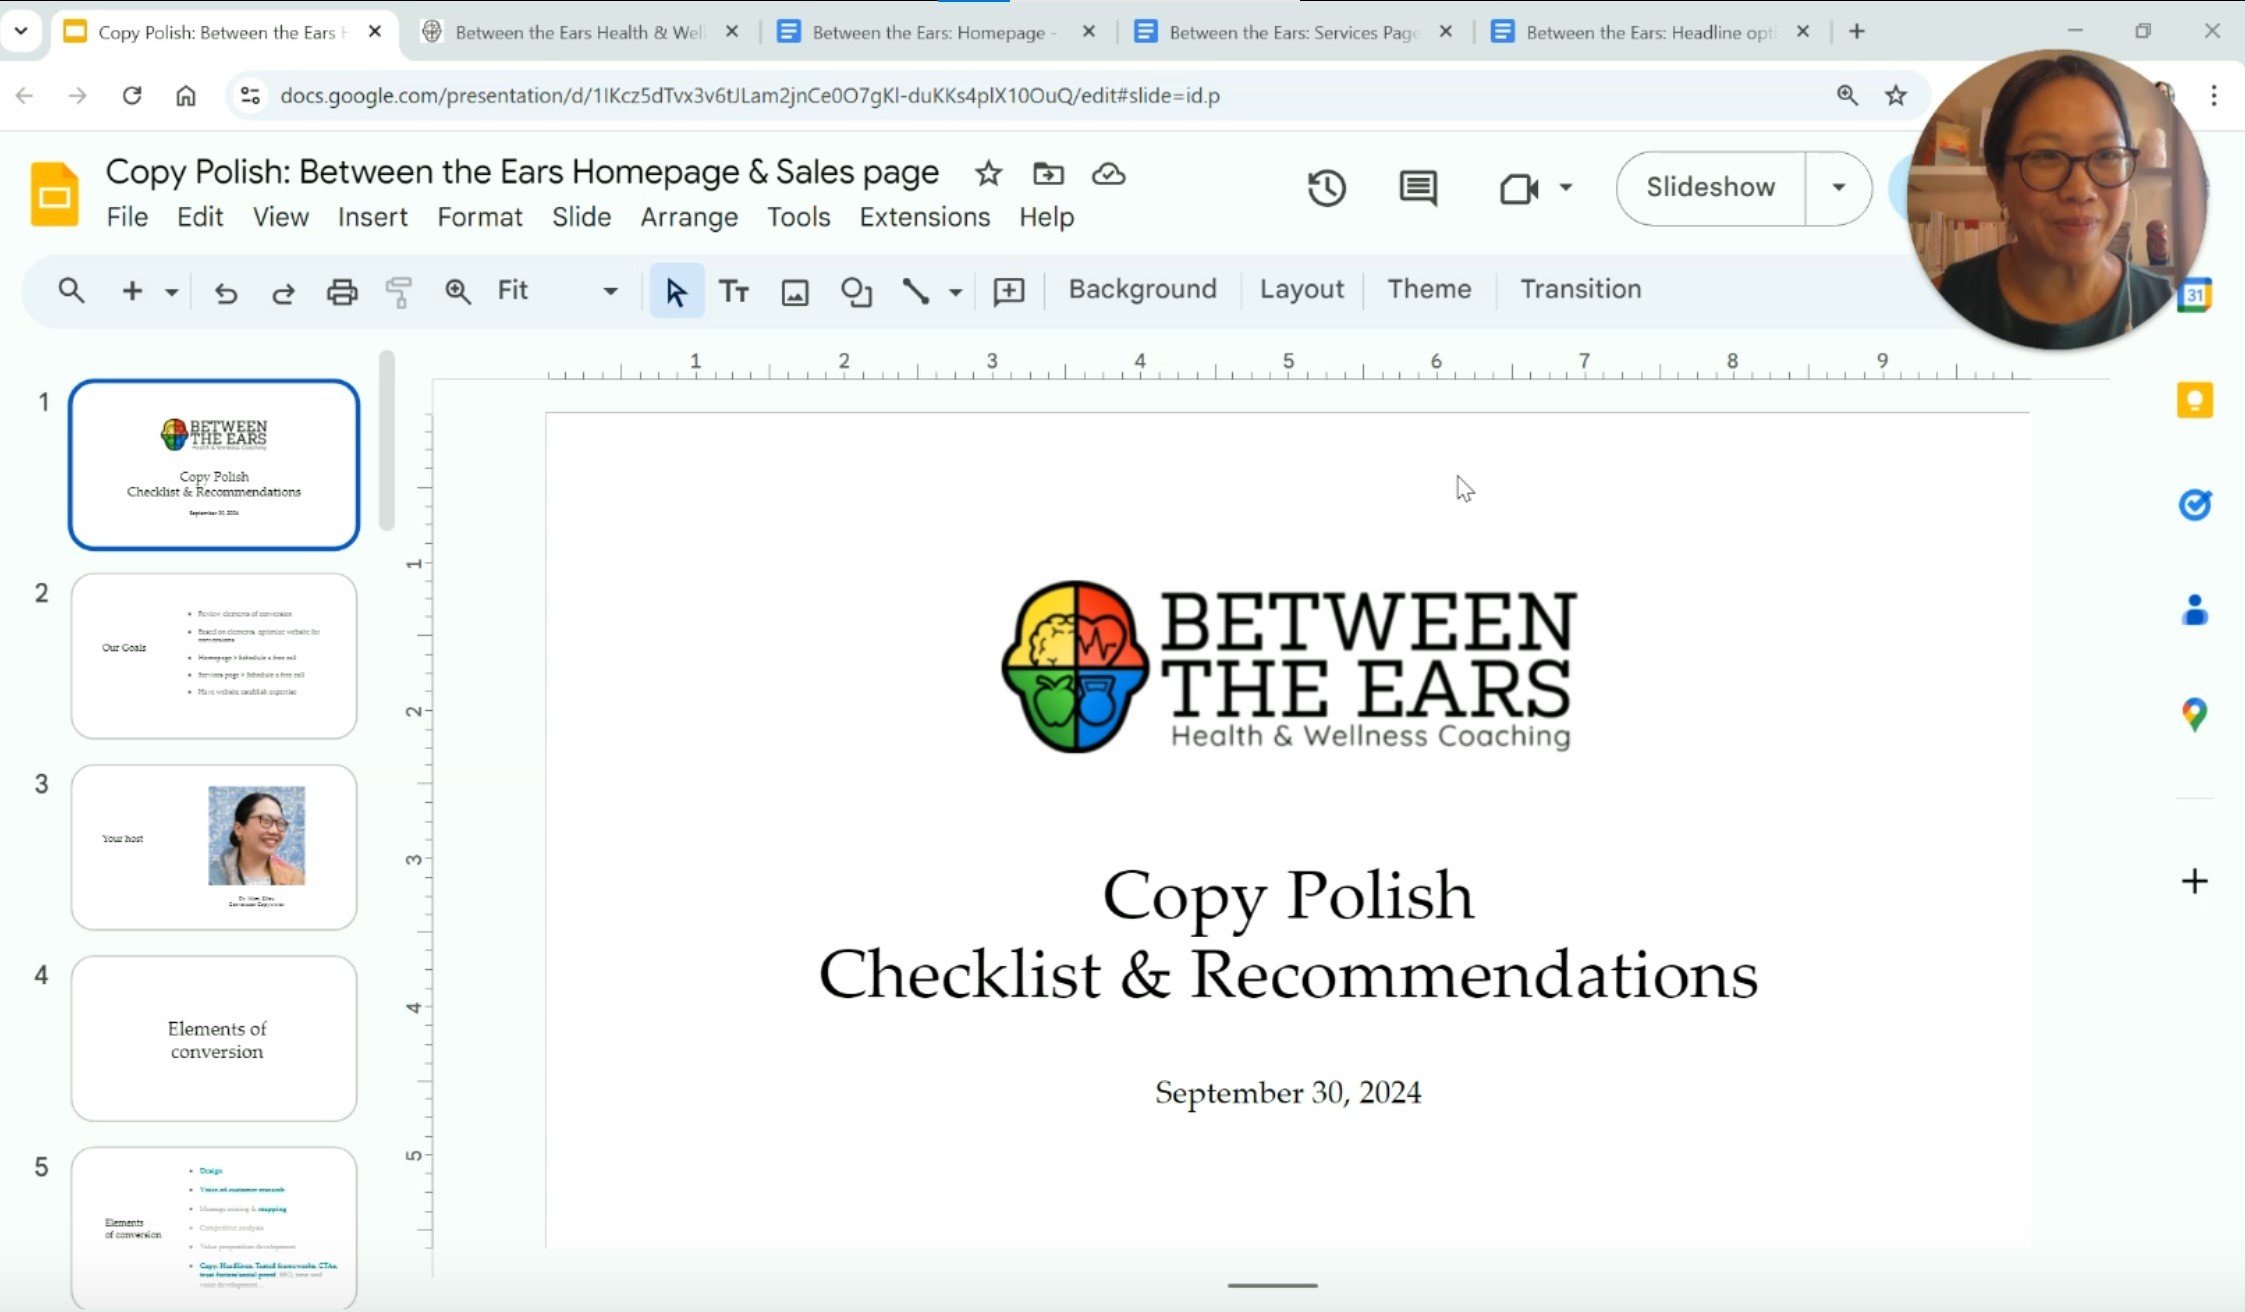Viewport: 2245px width, 1312px height.
Task: Redo the last action
Action: tap(284, 292)
